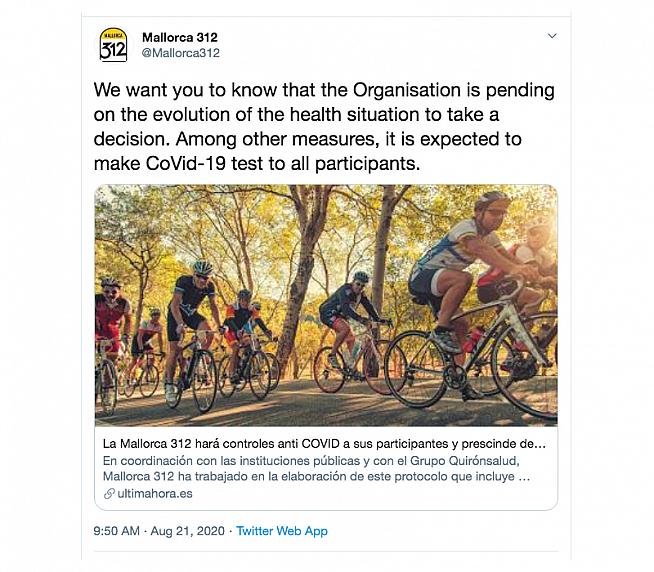Click the Mallorca 312 profile avatar
This screenshot has width=654, height=572.
[x=113, y=45]
